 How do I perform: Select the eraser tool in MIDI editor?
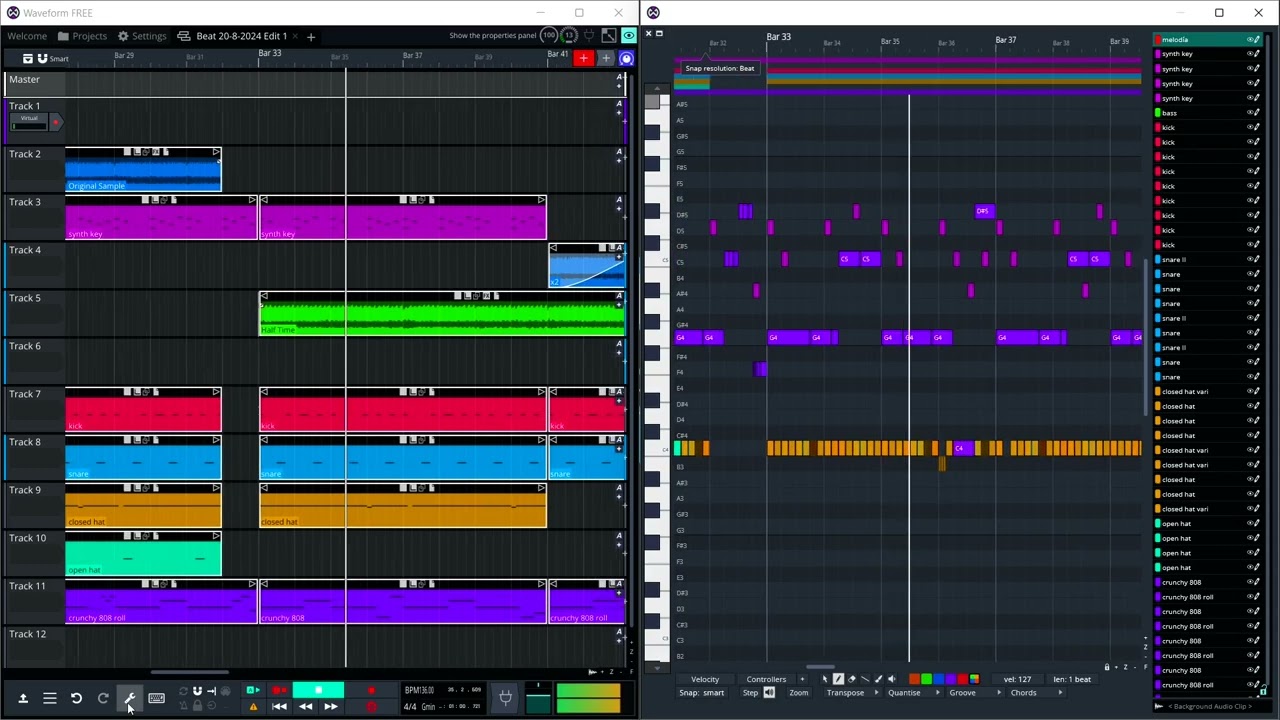click(x=852, y=680)
